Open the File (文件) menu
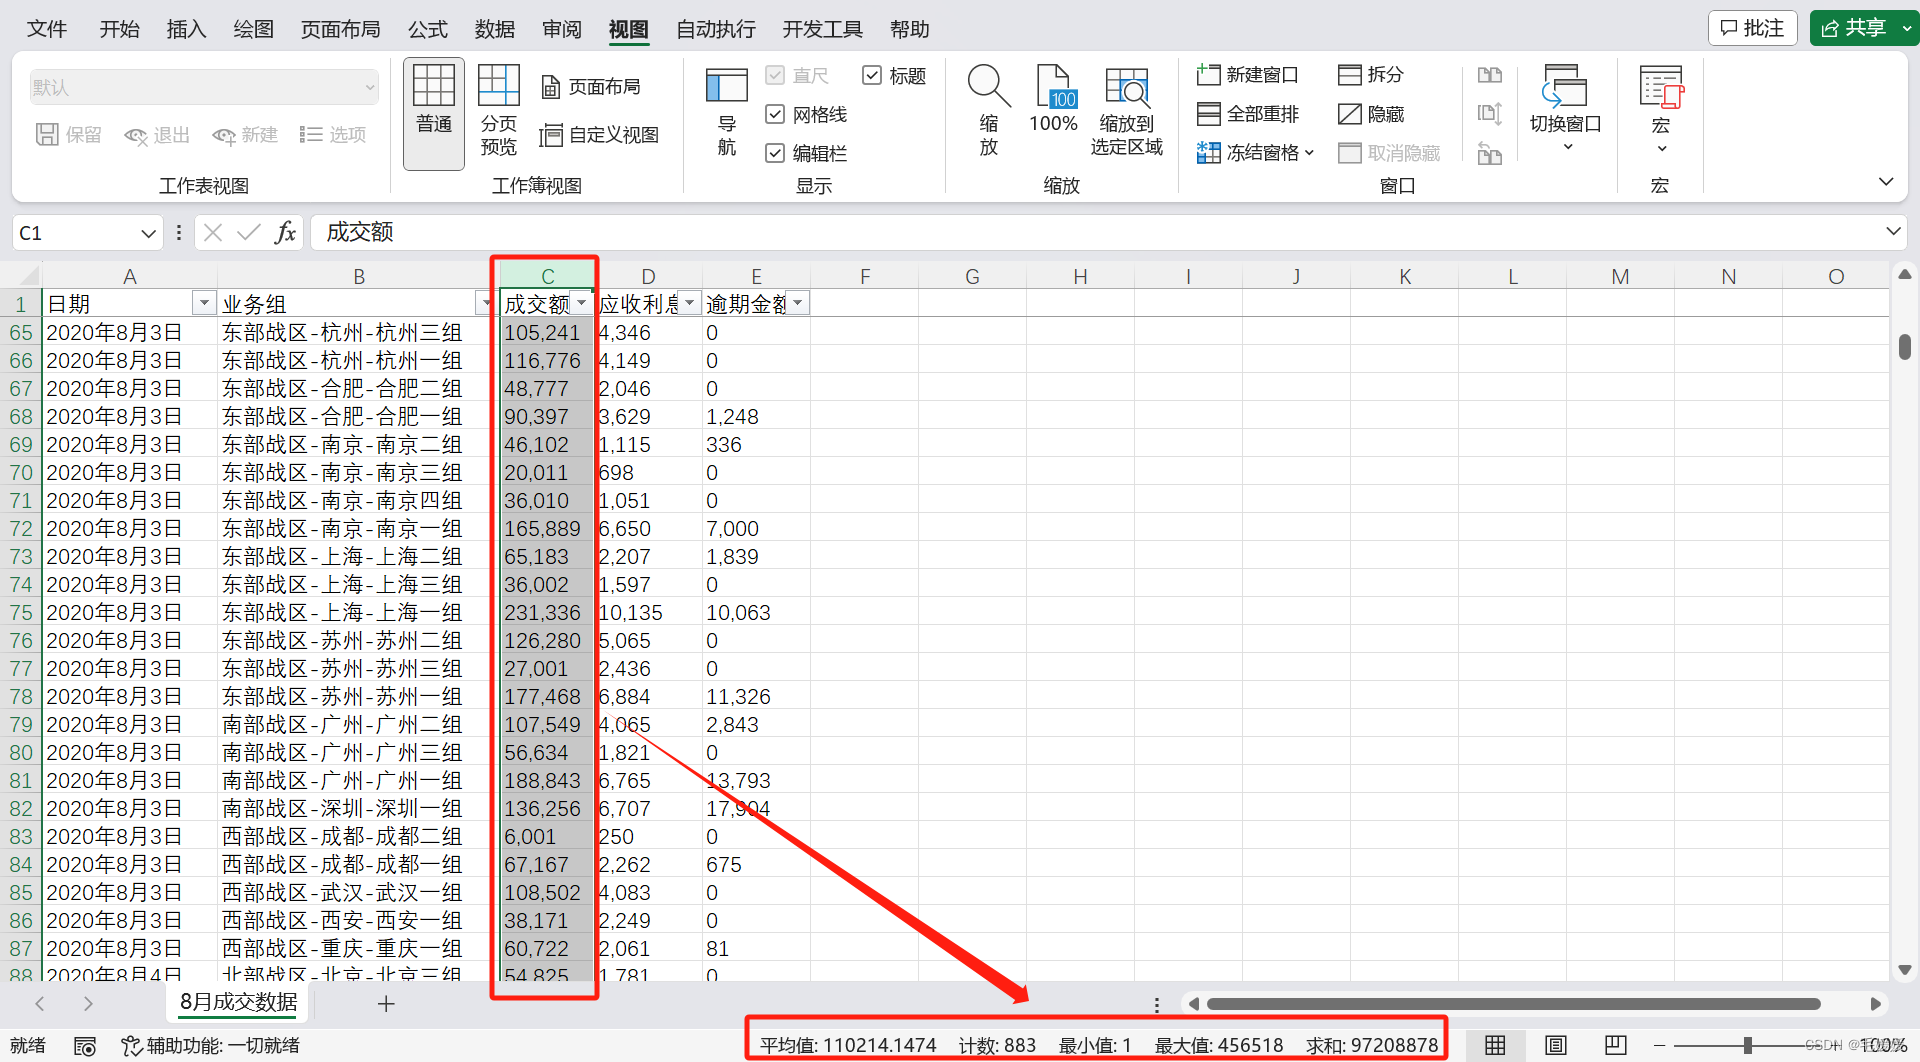 click(47, 29)
